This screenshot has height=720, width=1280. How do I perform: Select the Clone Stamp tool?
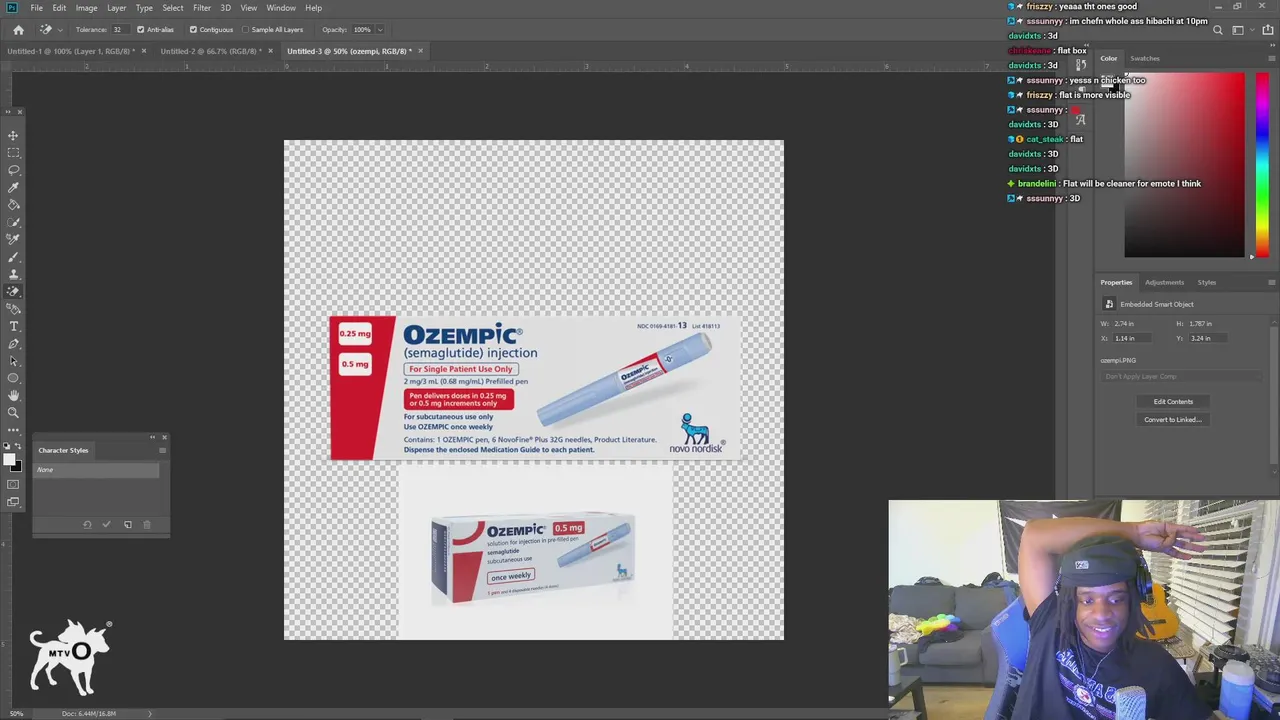pyautogui.click(x=13, y=274)
